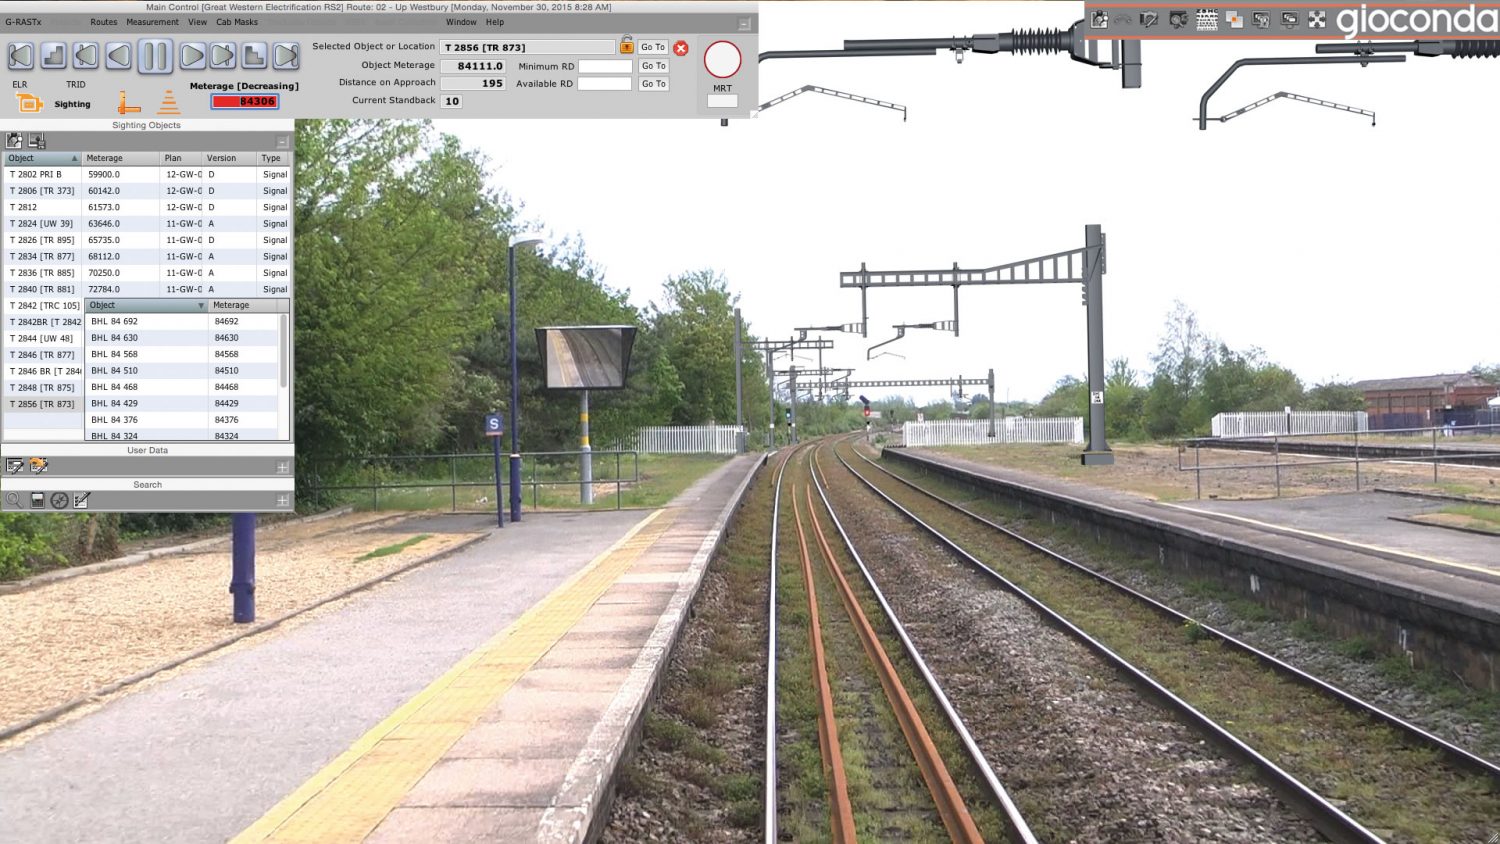This screenshot has height=844, width=1500.
Task: Pause playback with the pause button
Action: click(155, 56)
